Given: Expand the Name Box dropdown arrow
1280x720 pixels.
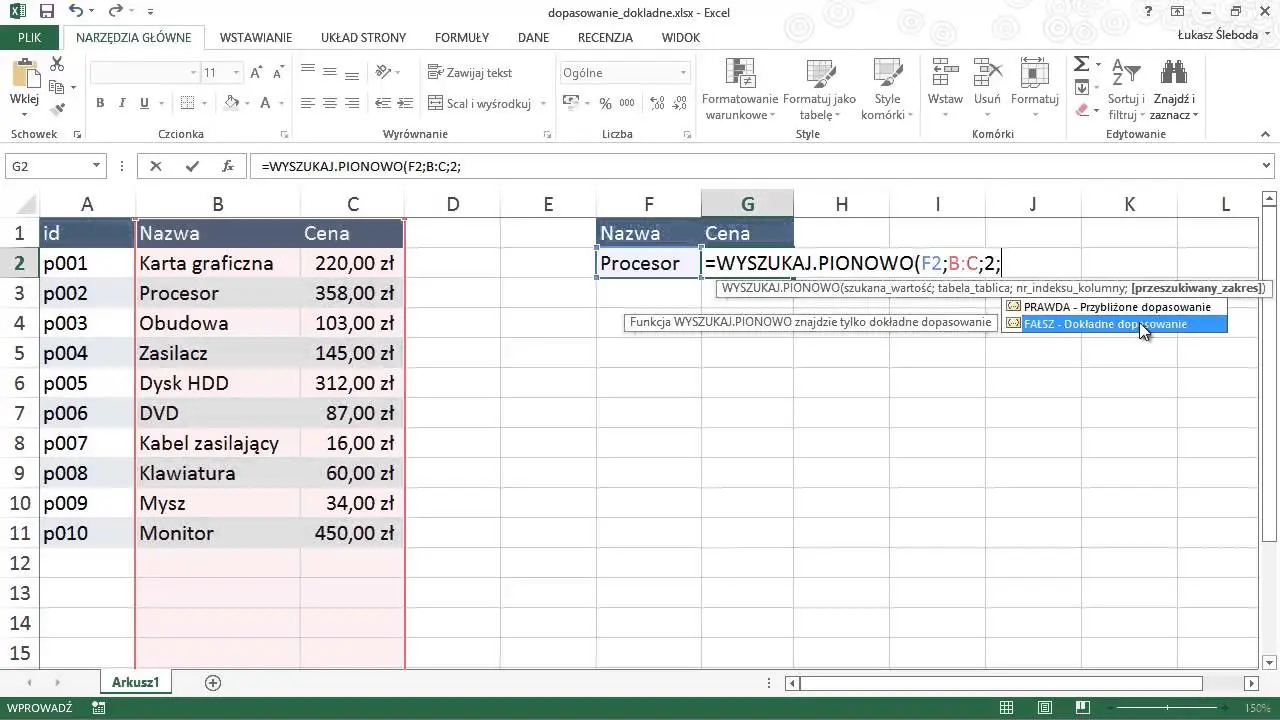Looking at the screenshot, I should point(96,167).
